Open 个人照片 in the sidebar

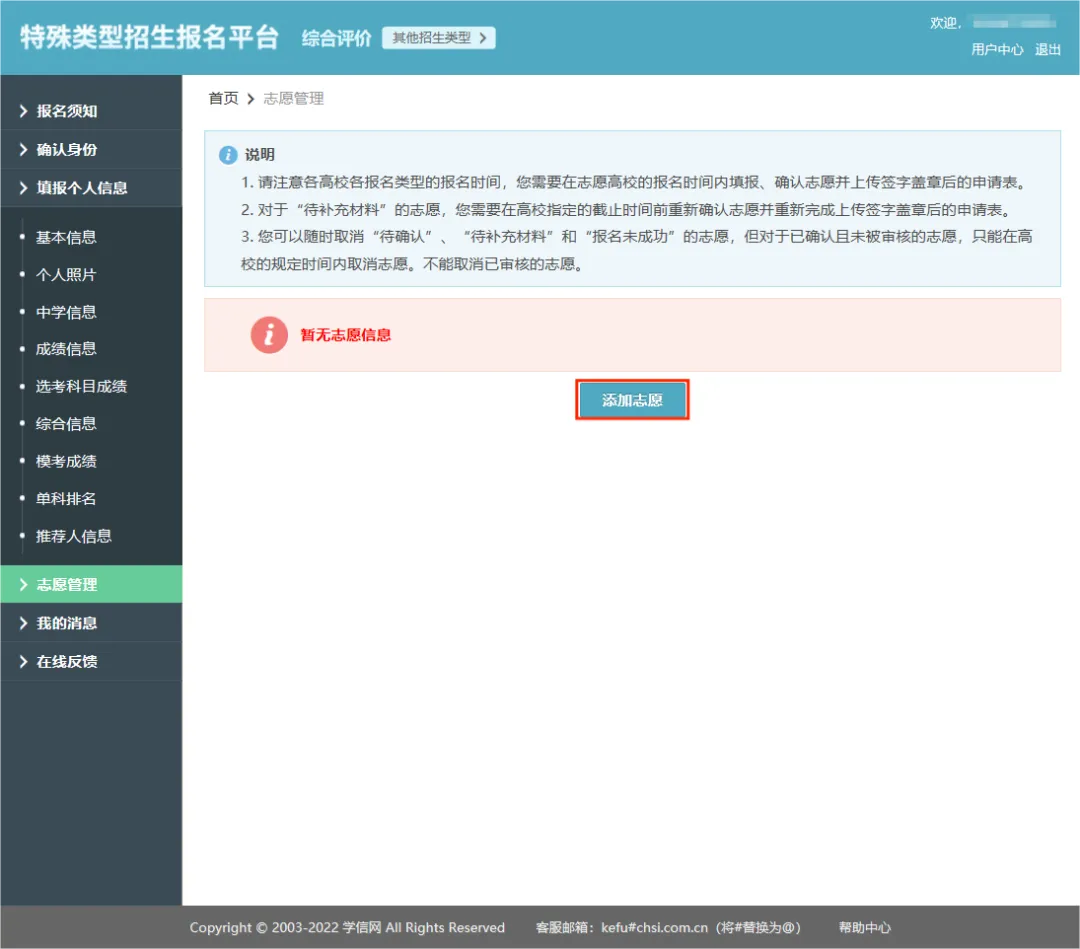pyautogui.click(x=66, y=275)
